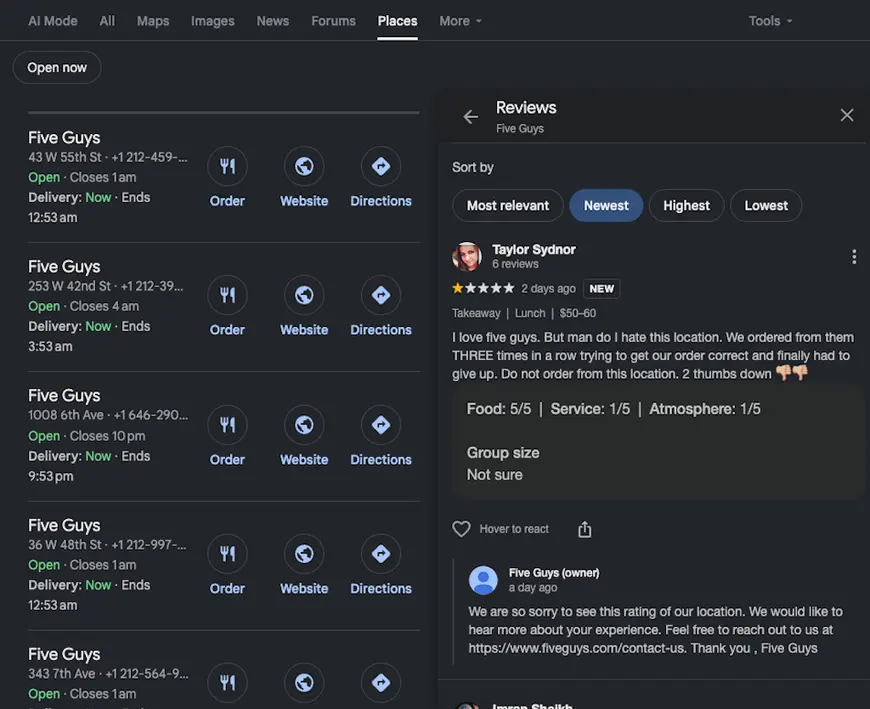Screen dimensions: 870x709
Task: Click 'Hover to react' text
Action: (514, 529)
